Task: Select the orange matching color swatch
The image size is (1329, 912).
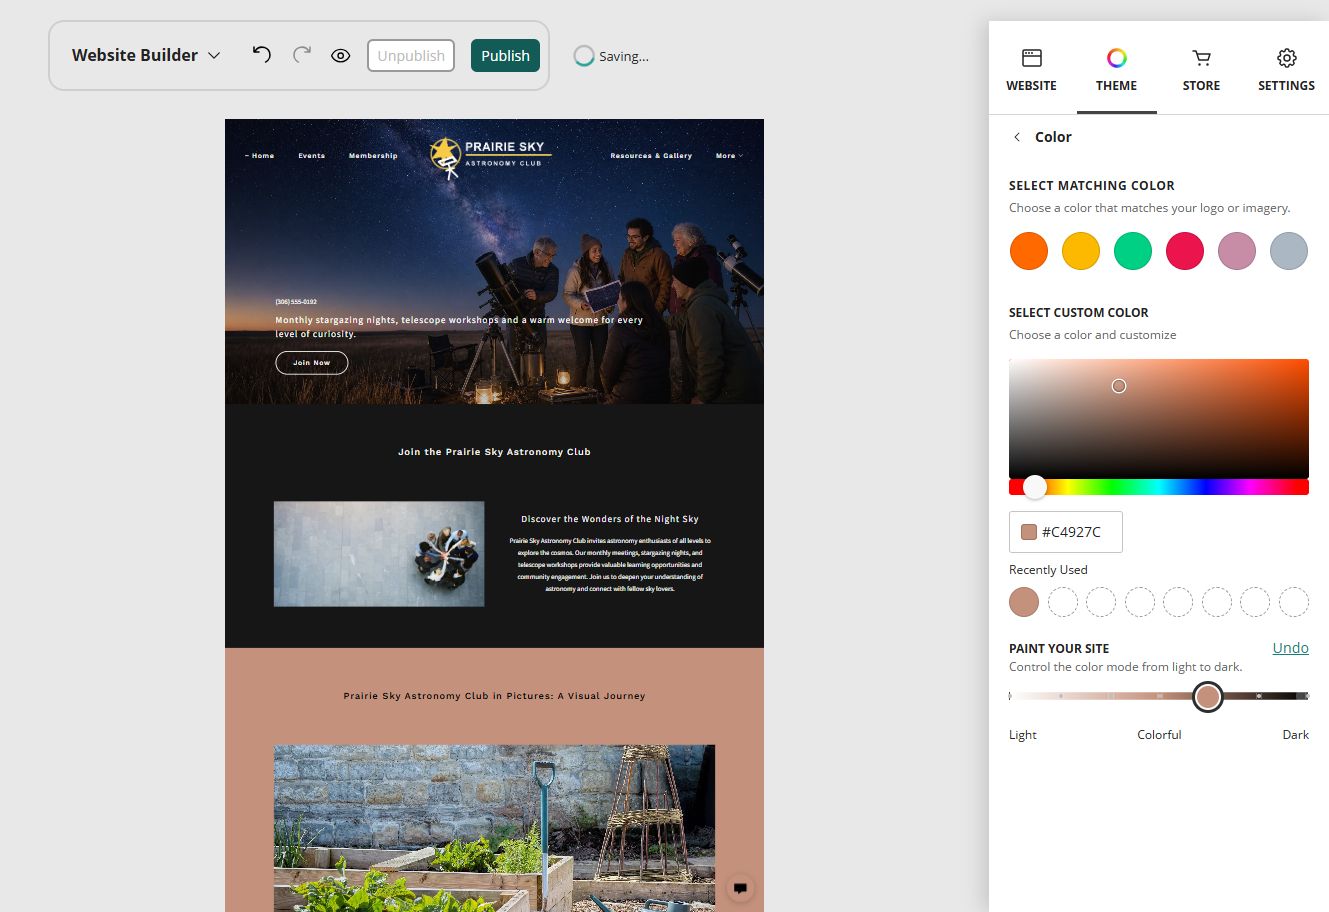Action: 1028,251
